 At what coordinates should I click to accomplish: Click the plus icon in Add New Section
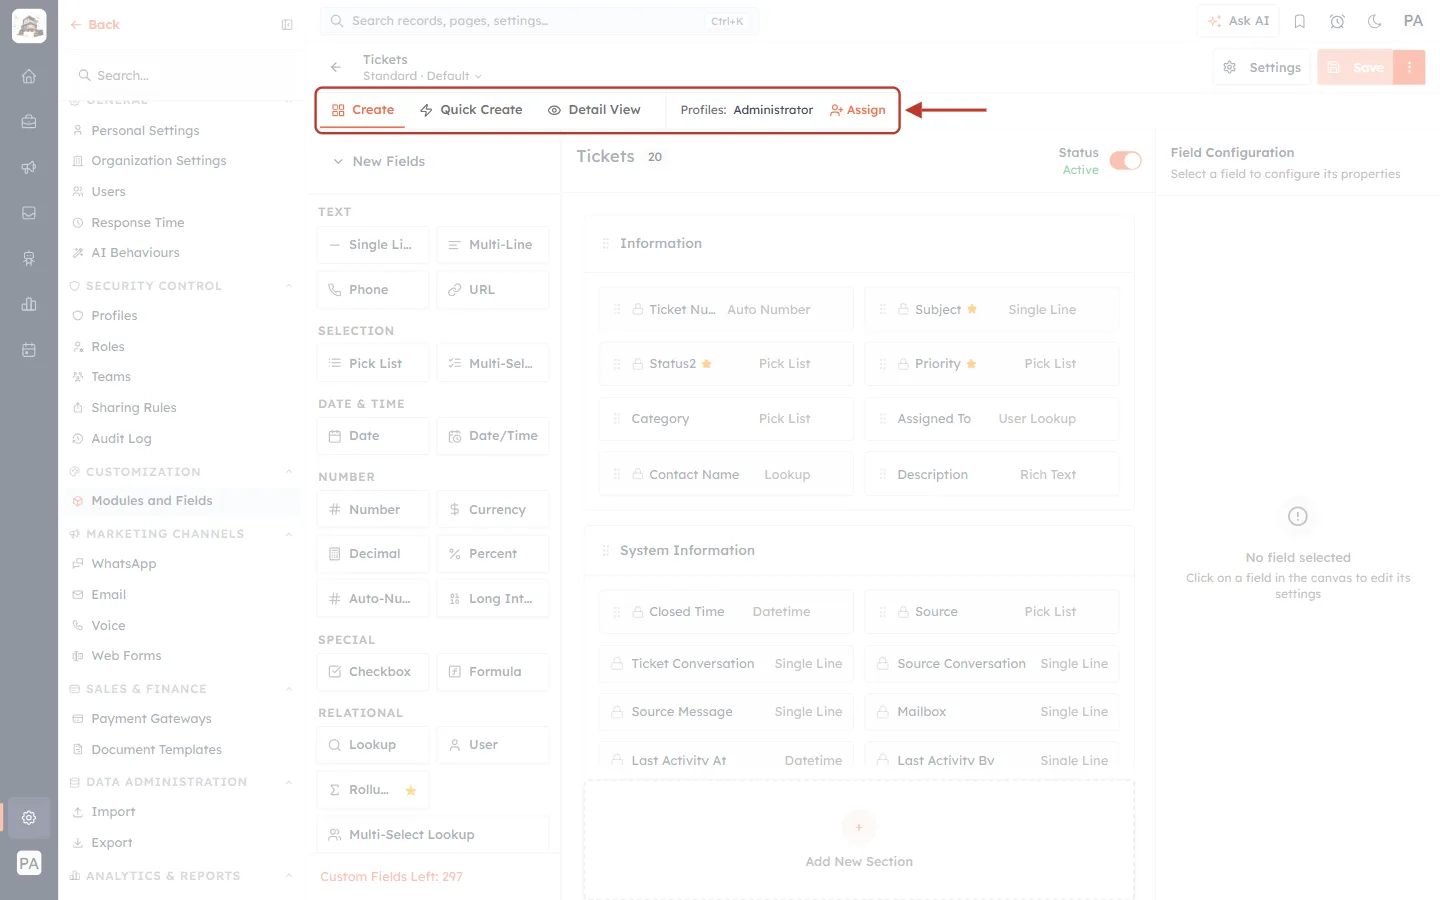859,827
